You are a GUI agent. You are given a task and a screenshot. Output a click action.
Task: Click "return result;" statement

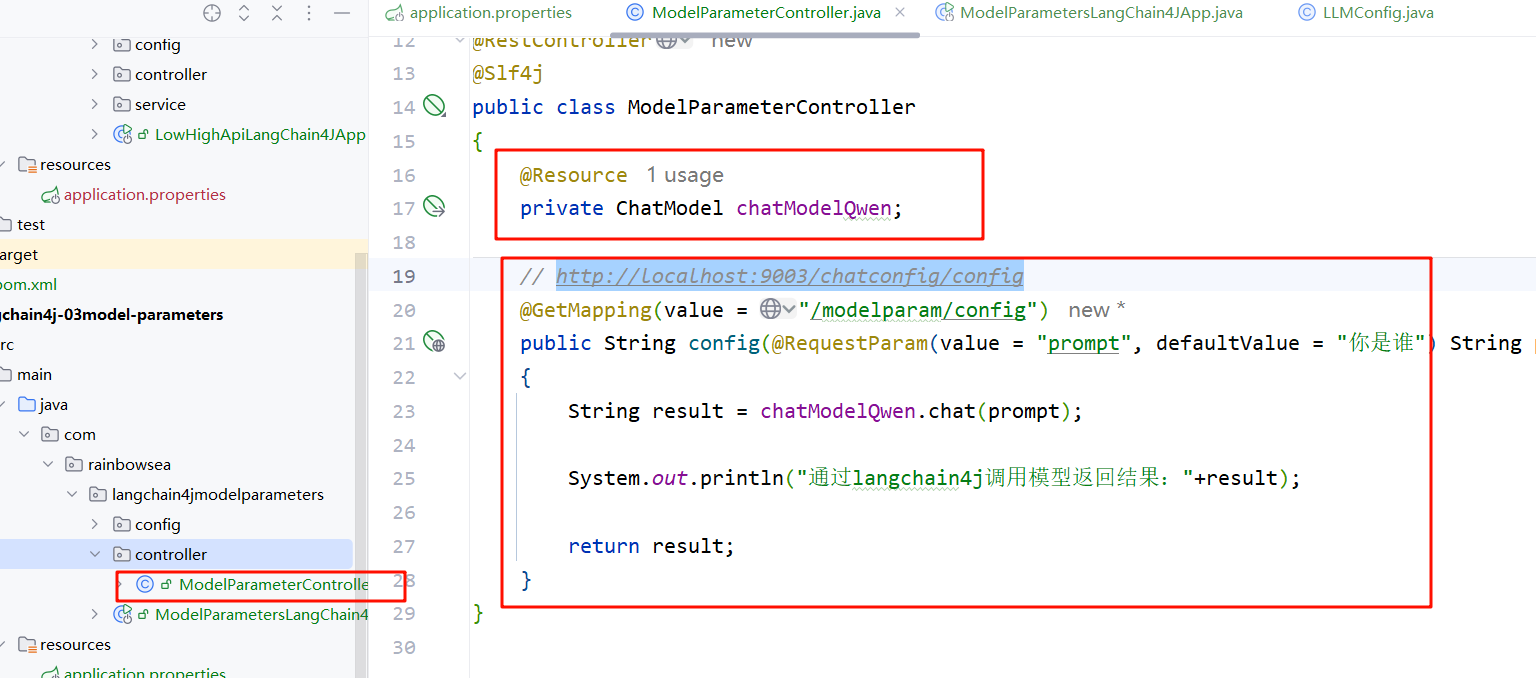[x=651, y=546]
